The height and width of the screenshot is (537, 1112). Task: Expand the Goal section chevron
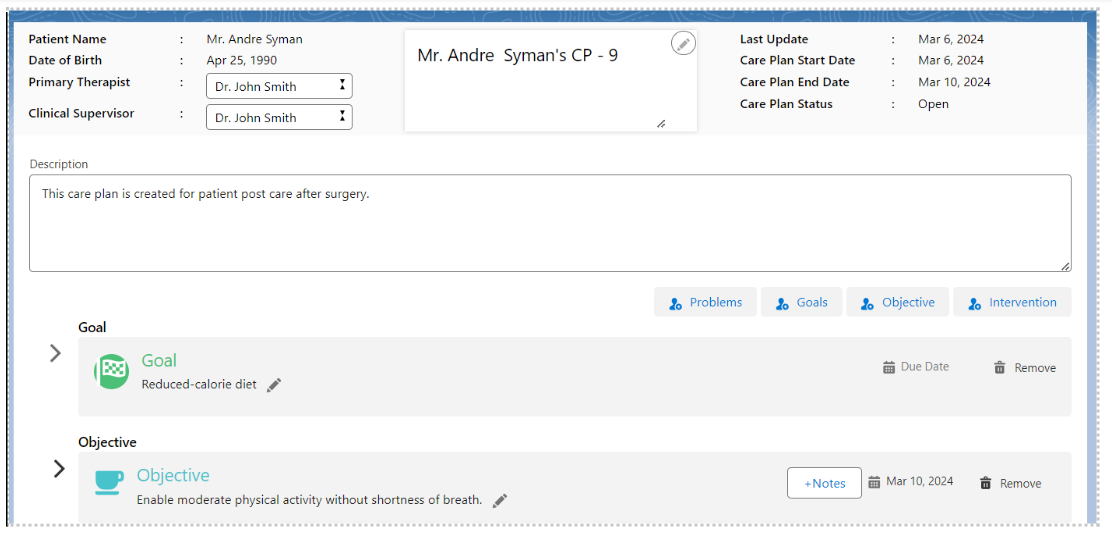tap(56, 353)
